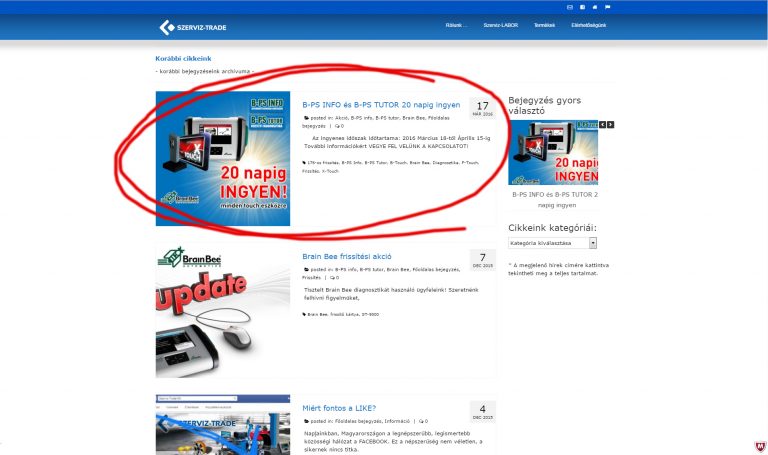Click date badge '17' on first post
The image size is (768, 455).
(x=482, y=108)
